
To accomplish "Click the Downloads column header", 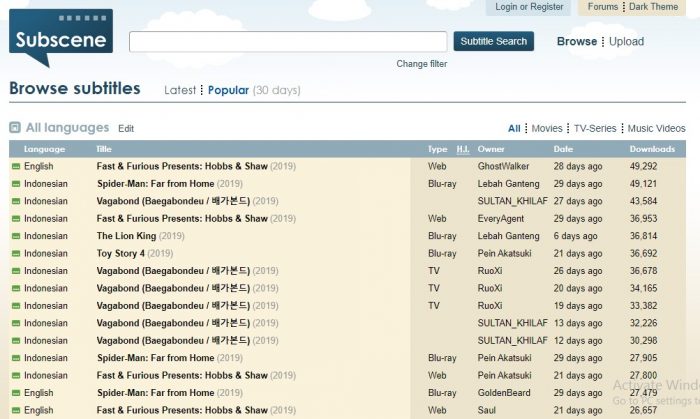I will pos(652,149).
